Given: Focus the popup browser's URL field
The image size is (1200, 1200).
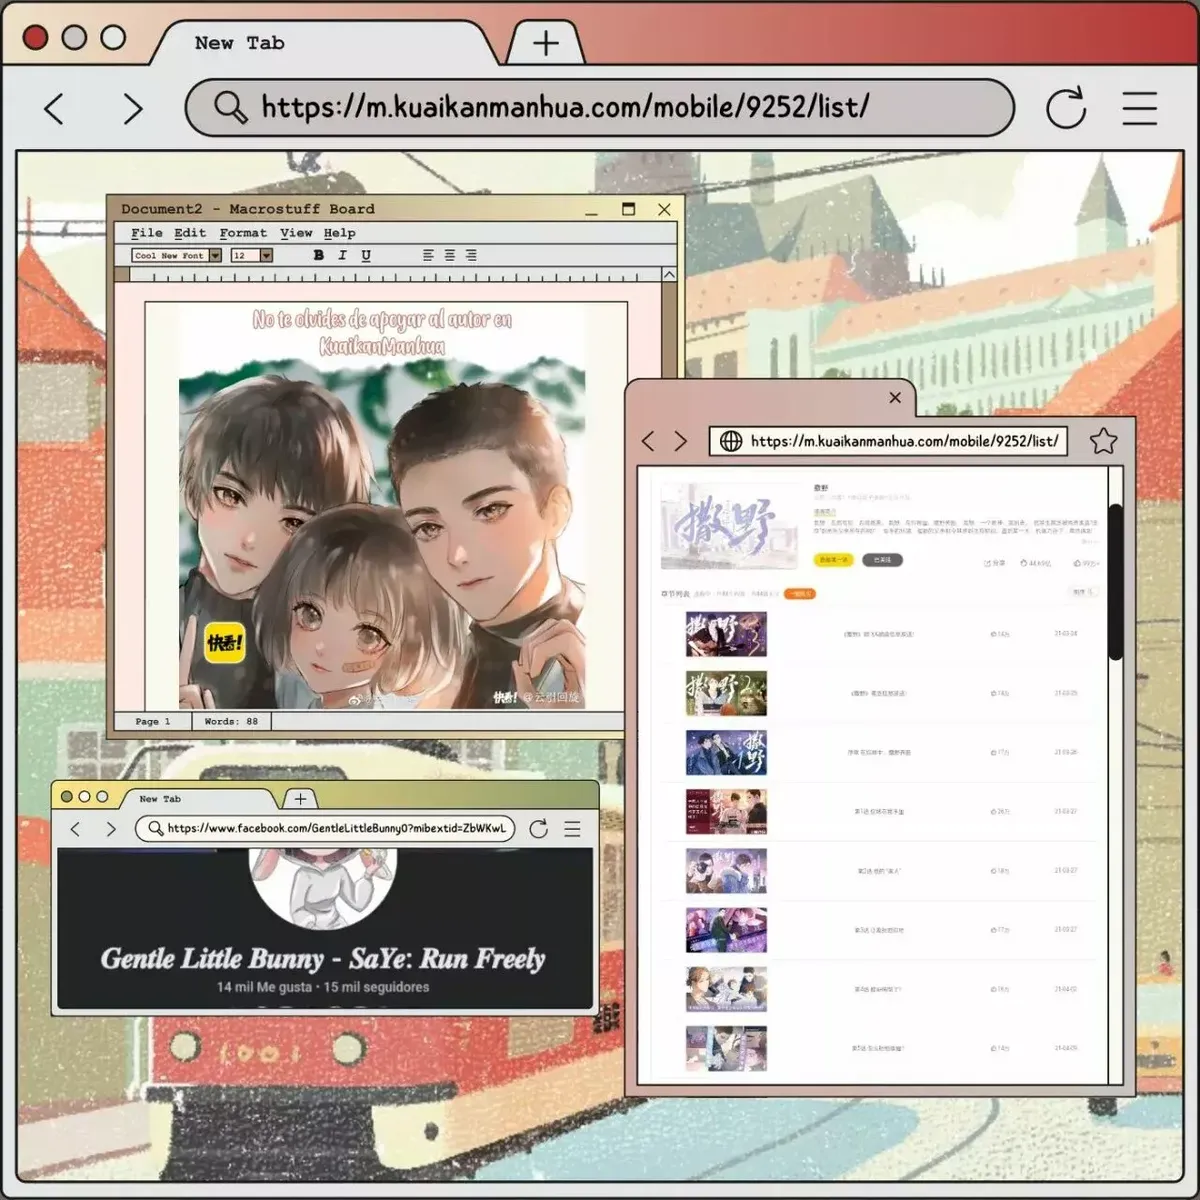Looking at the screenshot, I should (889, 441).
